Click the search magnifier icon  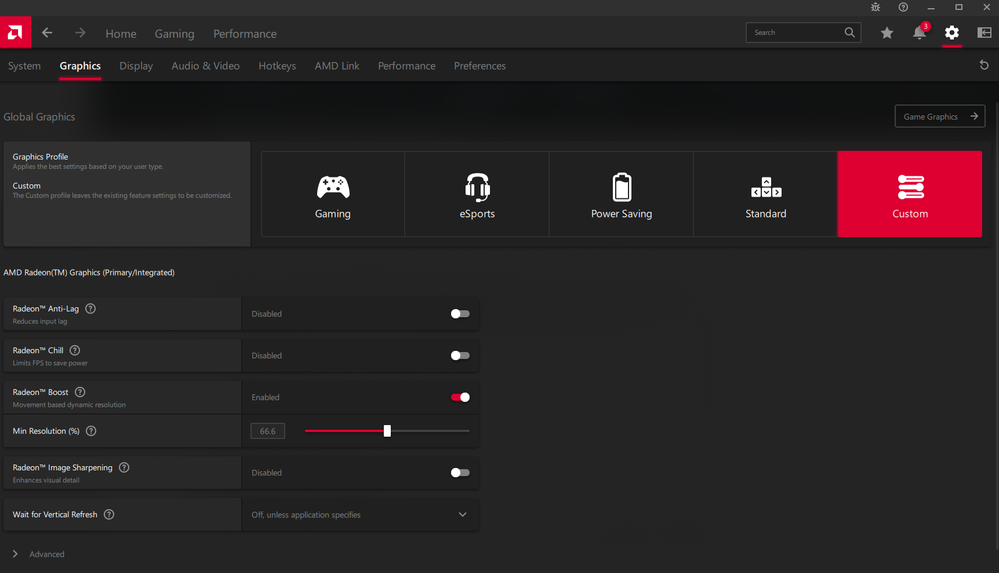pyautogui.click(x=849, y=33)
